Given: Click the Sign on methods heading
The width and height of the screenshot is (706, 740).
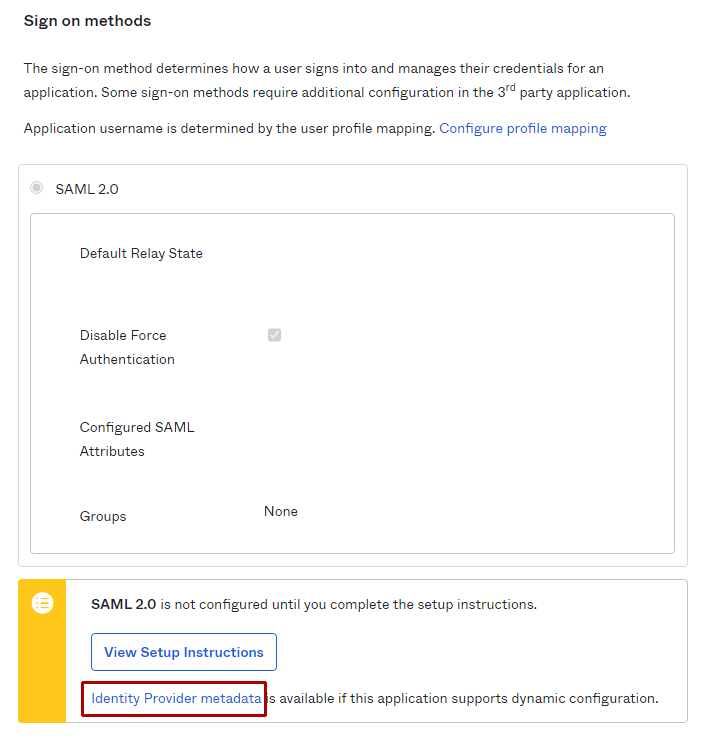Looking at the screenshot, I should pos(87,20).
